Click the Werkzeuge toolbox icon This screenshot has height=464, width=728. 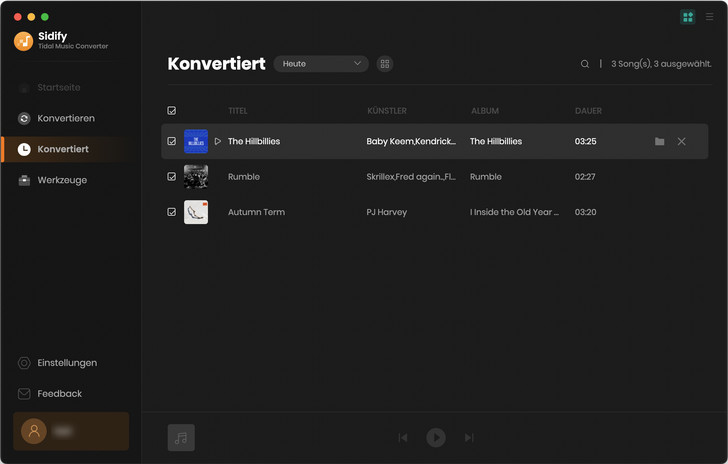pyautogui.click(x=24, y=180)
